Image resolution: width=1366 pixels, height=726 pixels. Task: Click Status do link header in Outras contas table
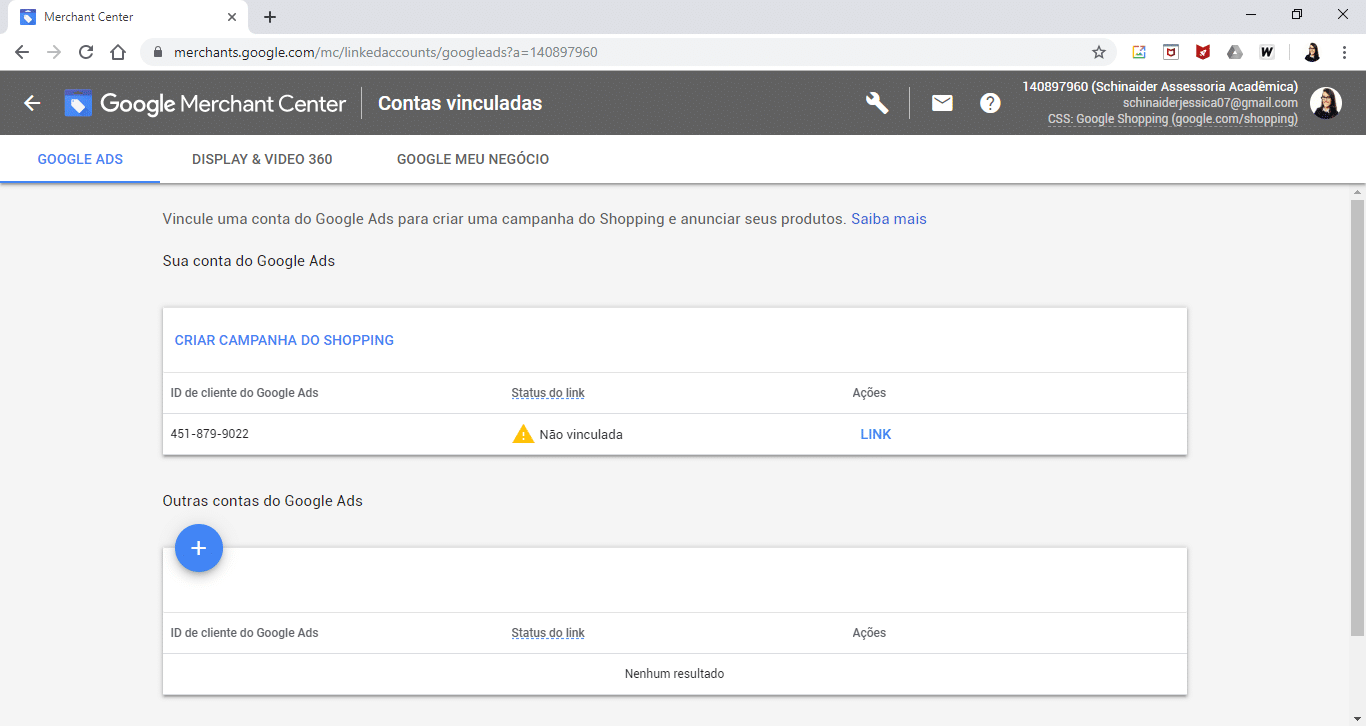[x=548, y=633]
